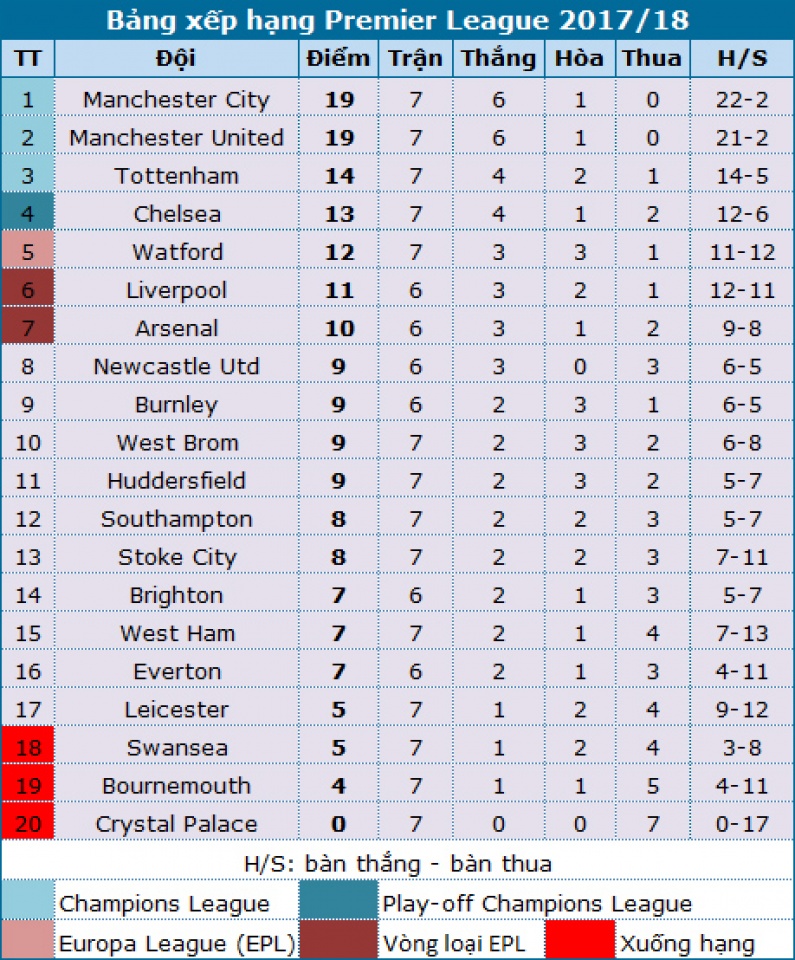This screenshot has width=795, height=960.
Task: Click the red Xuống hạng legend swatch
Action: click(579, 941)
